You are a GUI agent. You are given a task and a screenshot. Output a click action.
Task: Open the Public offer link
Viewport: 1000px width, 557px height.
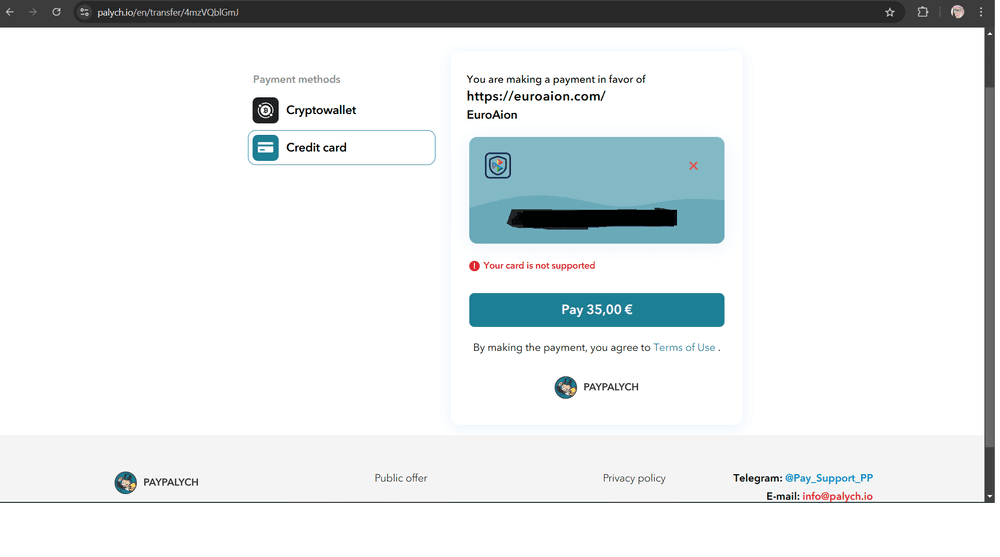point(401,478)
